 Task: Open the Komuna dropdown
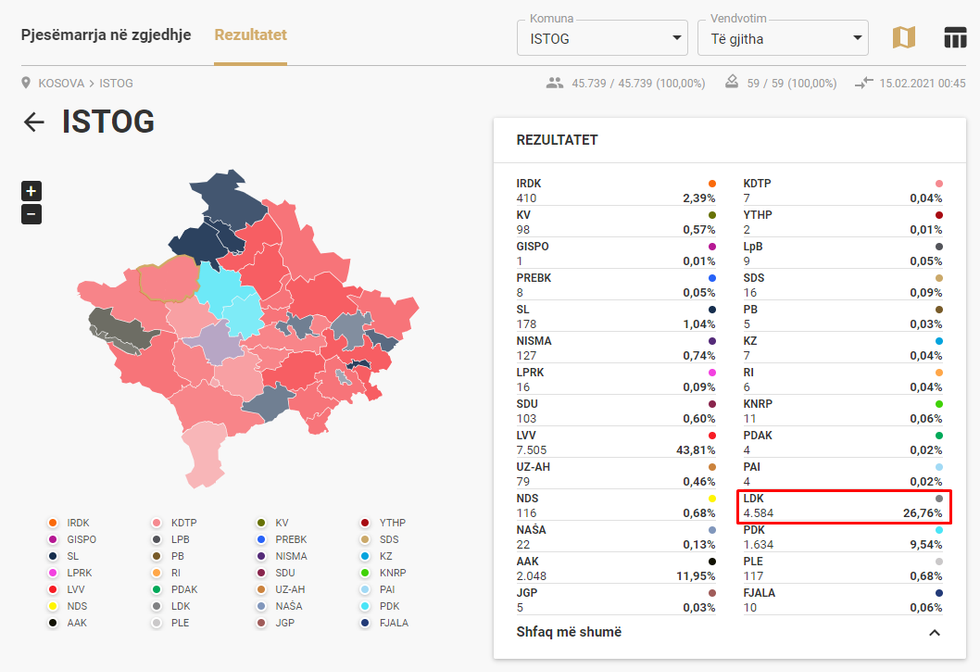(x=601, y=40)
